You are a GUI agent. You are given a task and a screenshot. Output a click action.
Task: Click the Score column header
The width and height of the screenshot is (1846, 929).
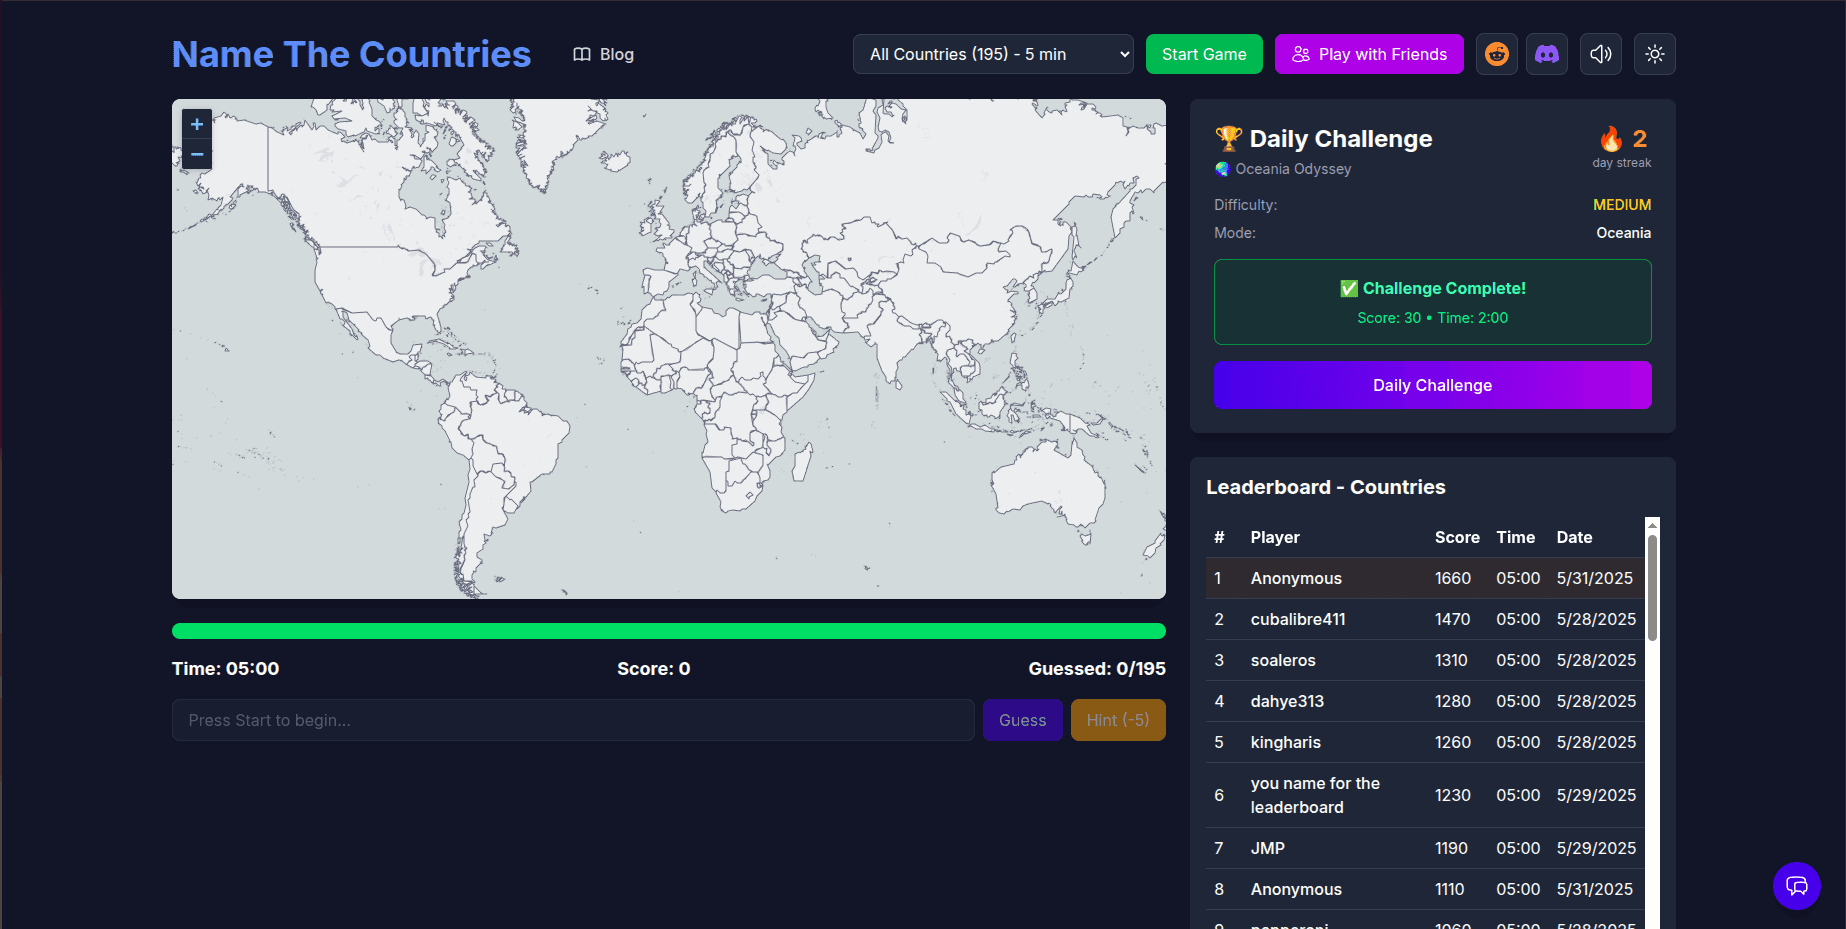(x=1457, y=537)
